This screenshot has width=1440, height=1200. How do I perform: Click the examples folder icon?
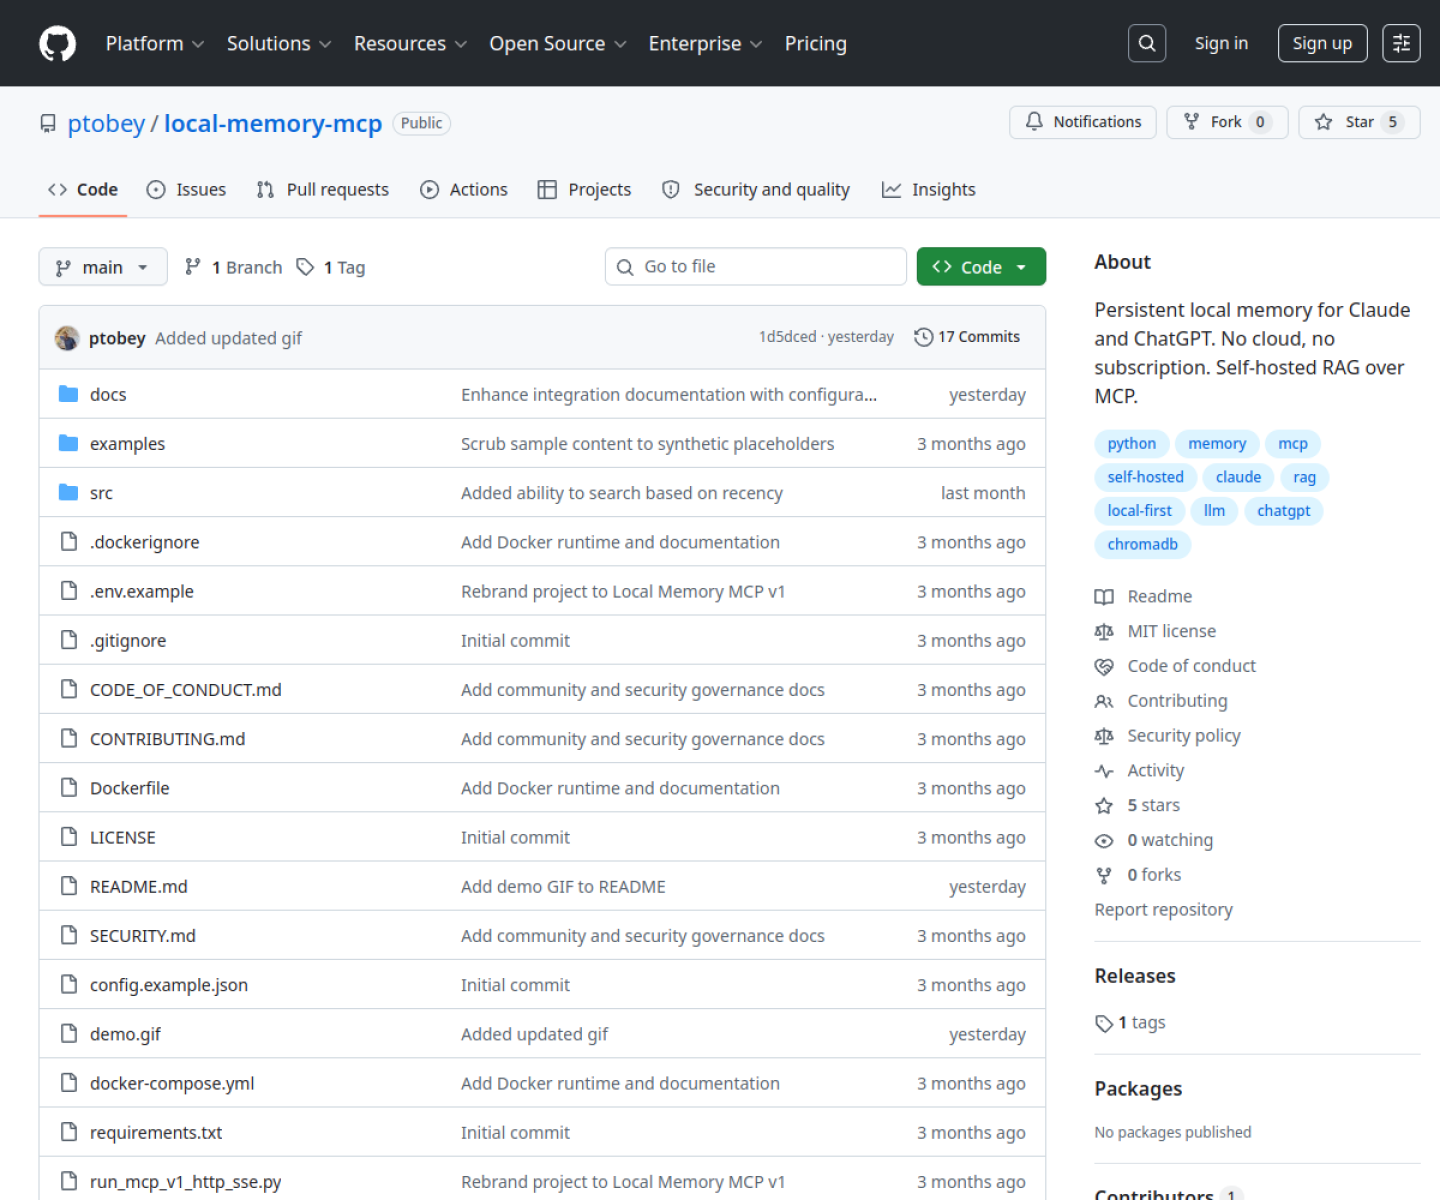(x=68, y=443)
